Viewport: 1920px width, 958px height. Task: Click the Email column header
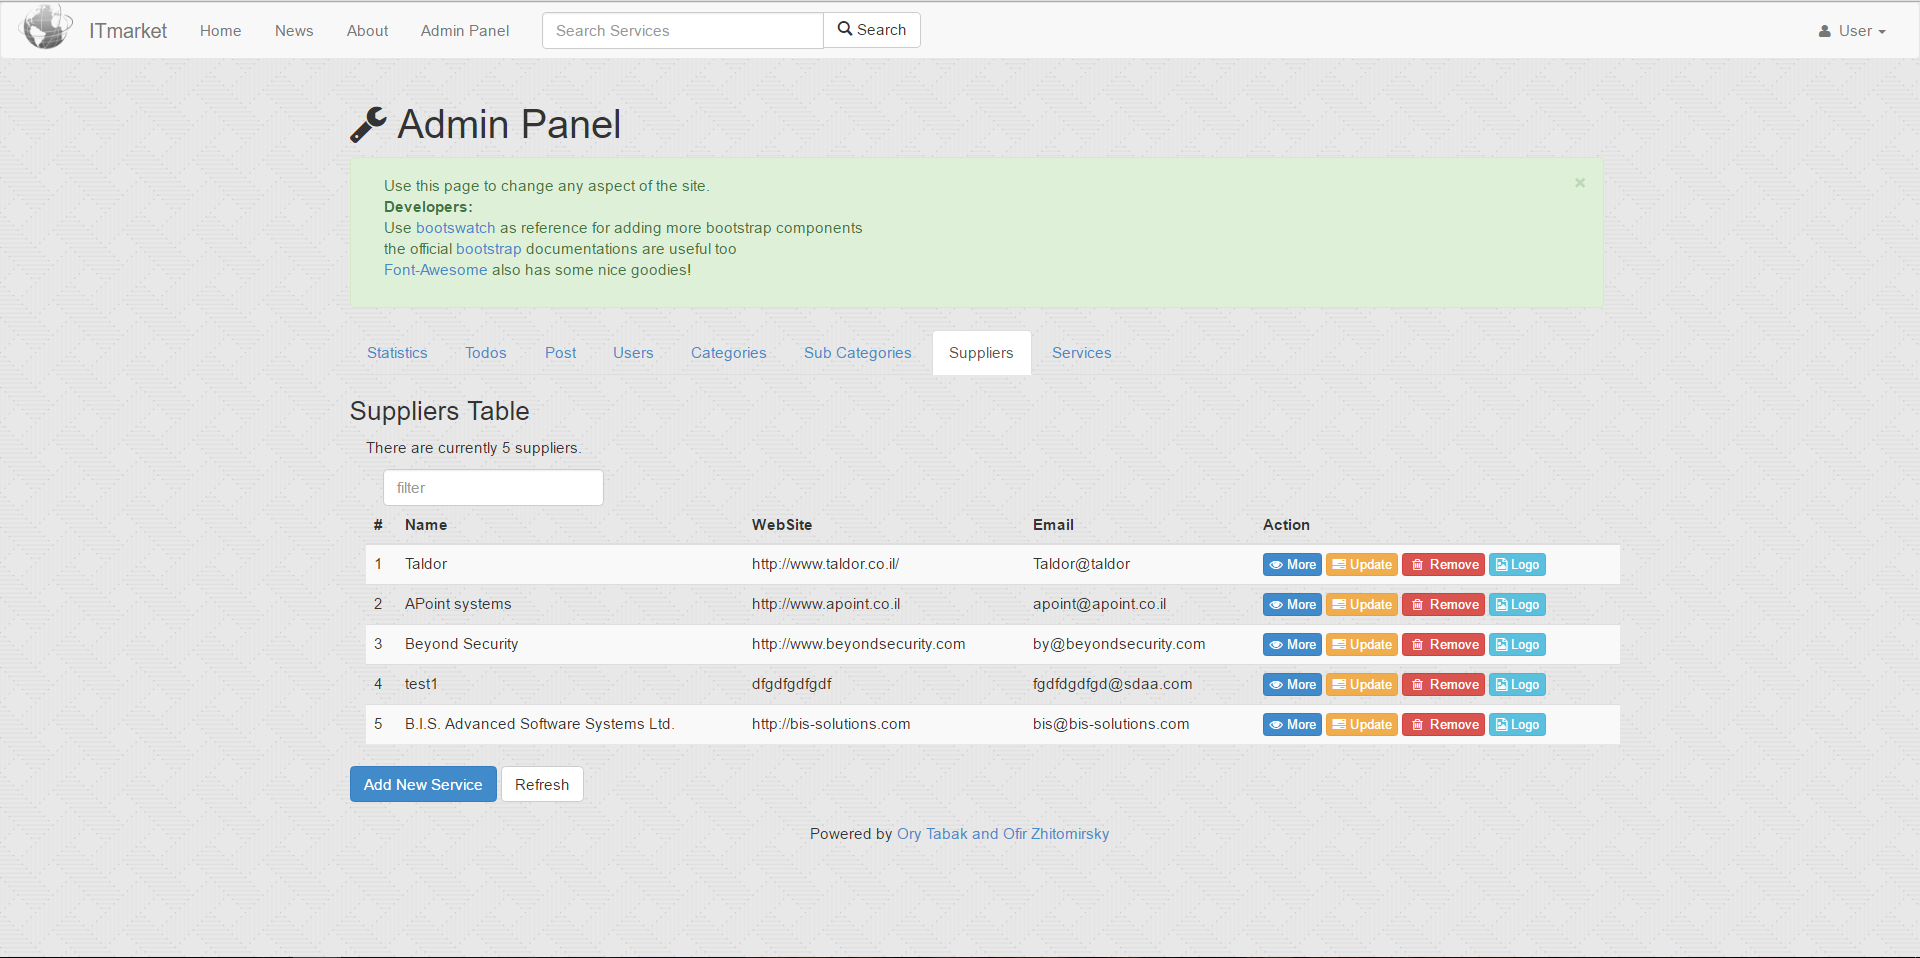1053,525
